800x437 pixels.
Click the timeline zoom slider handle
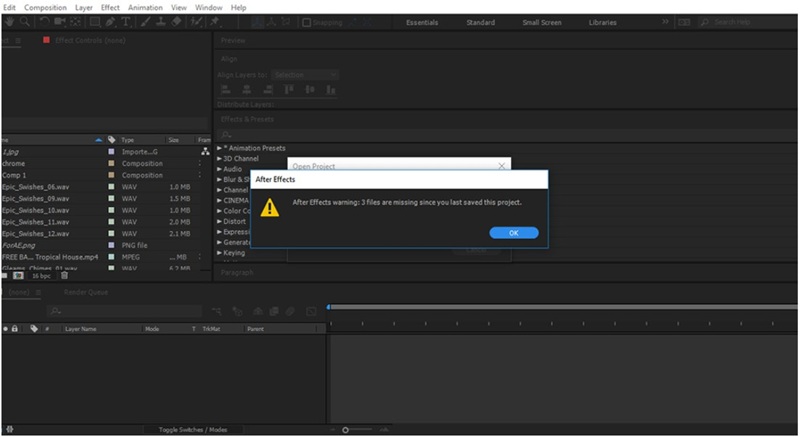[x=345, y=430]
